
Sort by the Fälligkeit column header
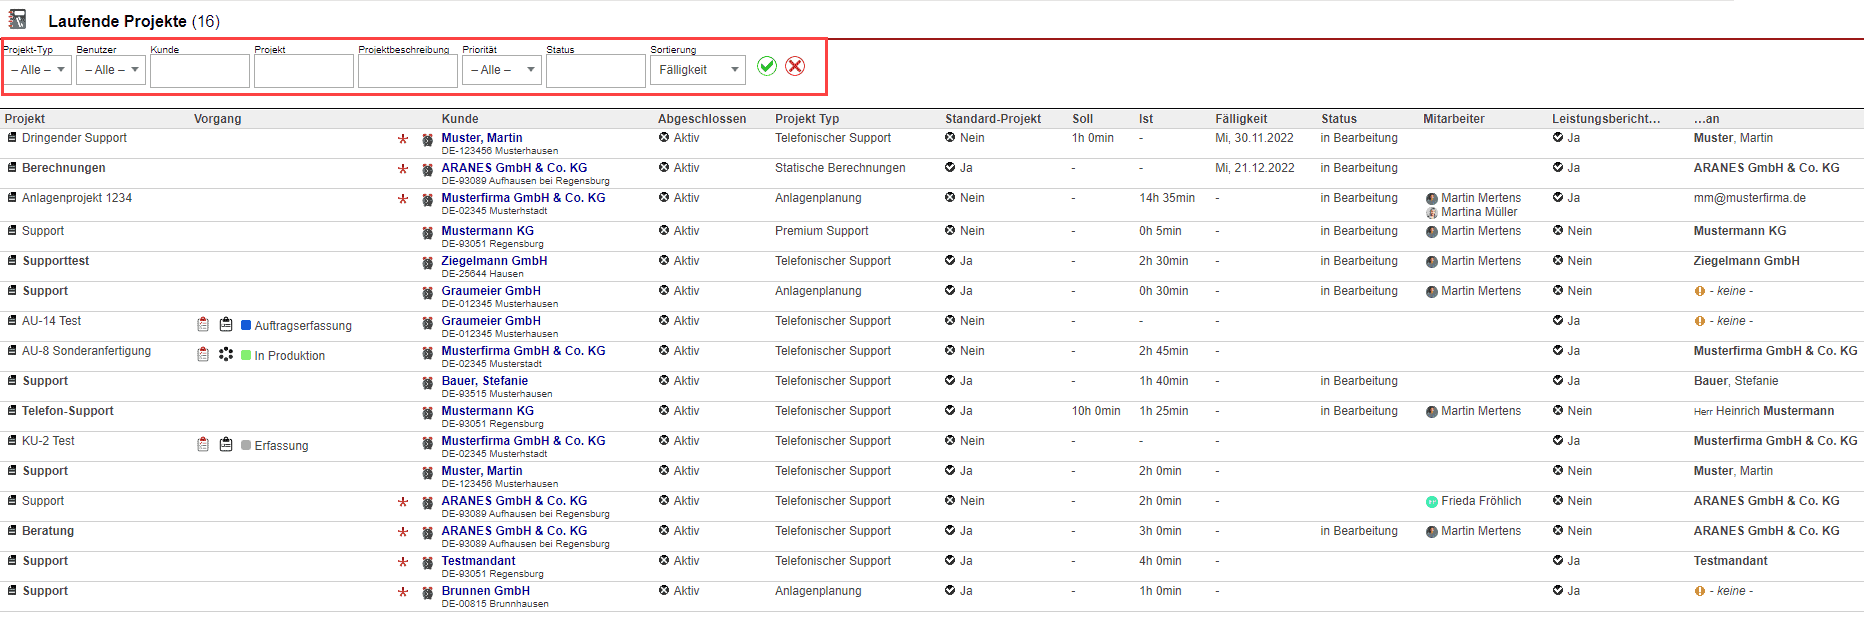(x=1241, y=119)
